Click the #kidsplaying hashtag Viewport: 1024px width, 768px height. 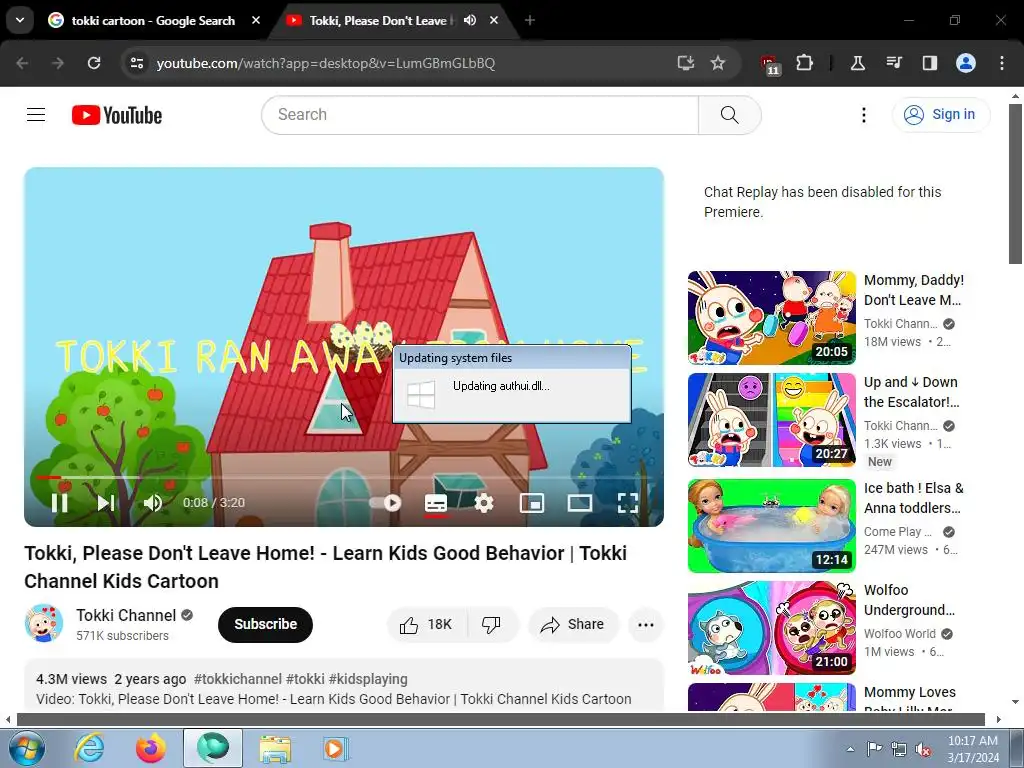(x=368, y=679)
